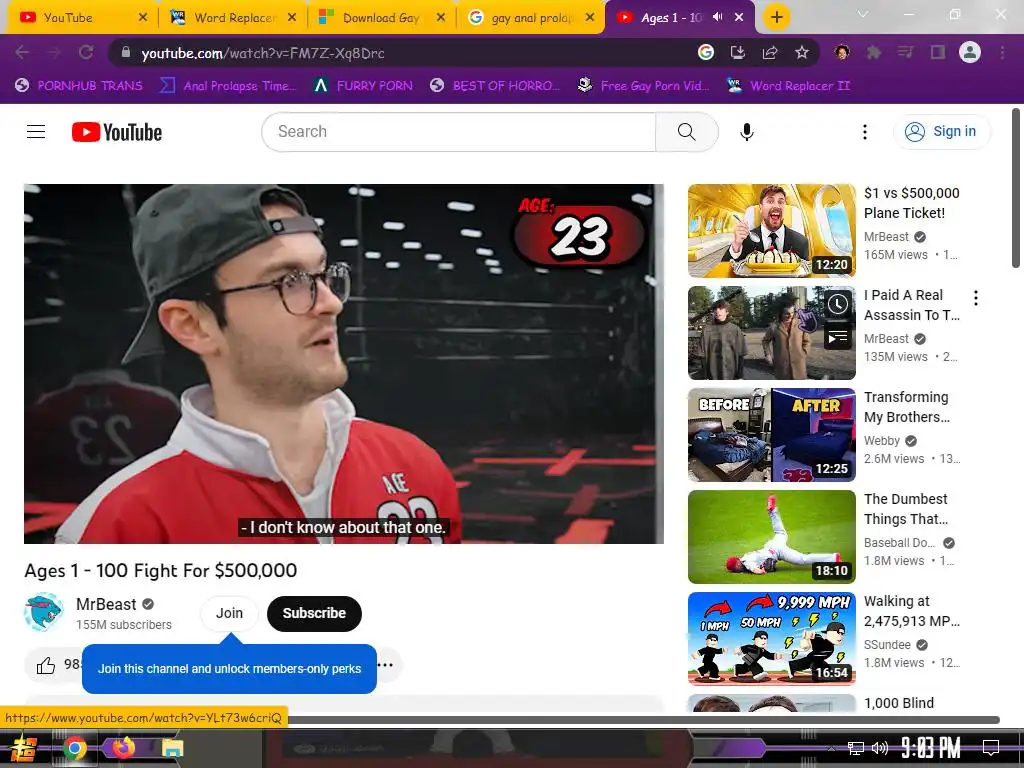
Task: Open the Chrome three-dot menu
Action: click(1002, 52)
